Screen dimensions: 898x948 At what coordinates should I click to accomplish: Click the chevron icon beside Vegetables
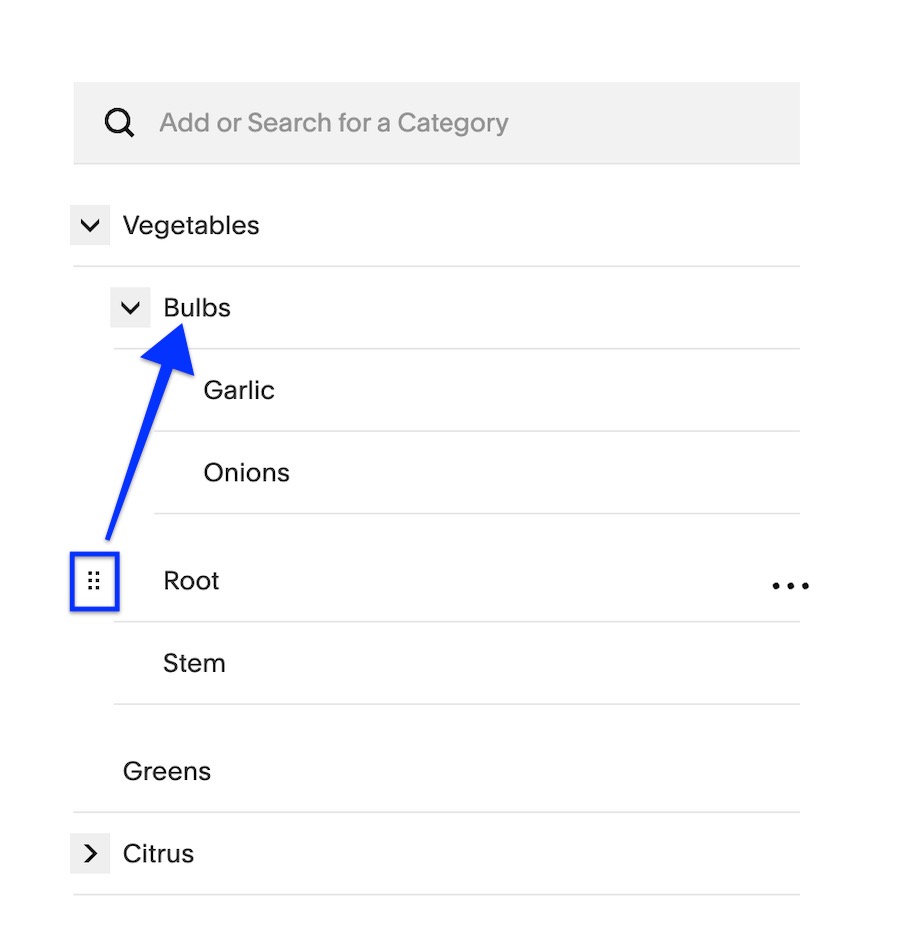[90, 225]
